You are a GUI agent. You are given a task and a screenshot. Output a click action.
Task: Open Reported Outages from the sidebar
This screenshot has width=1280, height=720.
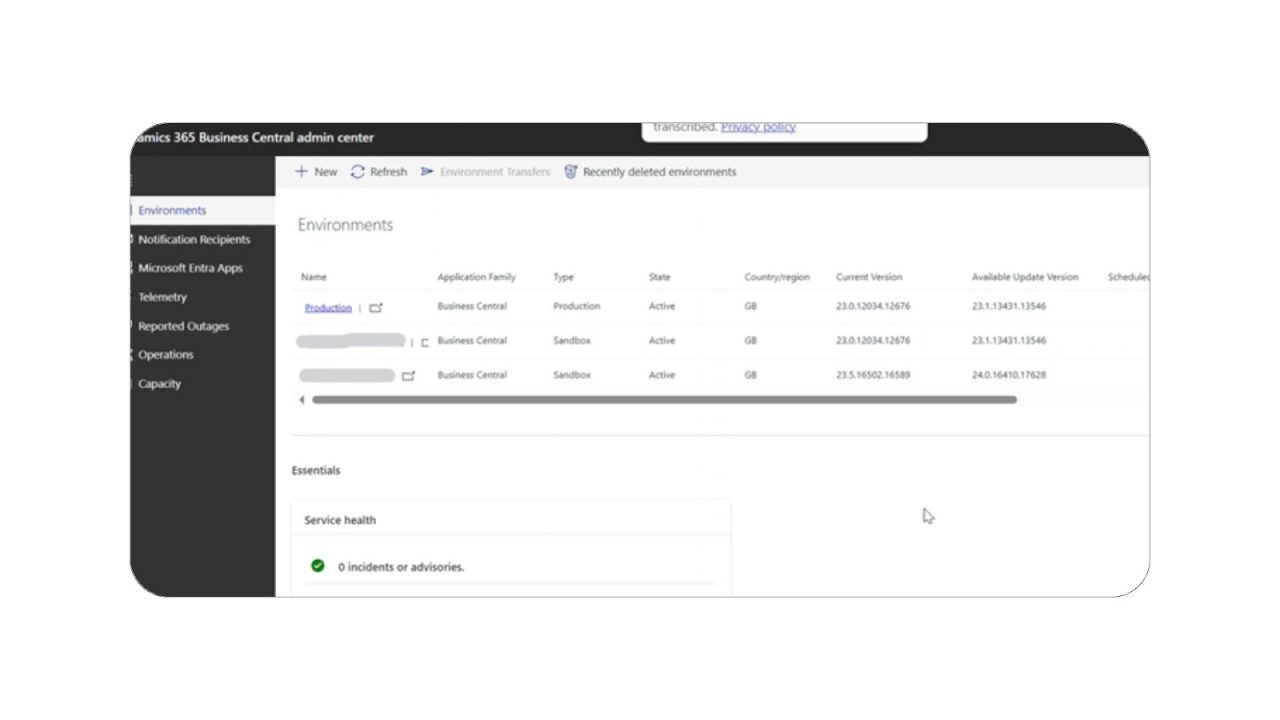pos(184,326)
